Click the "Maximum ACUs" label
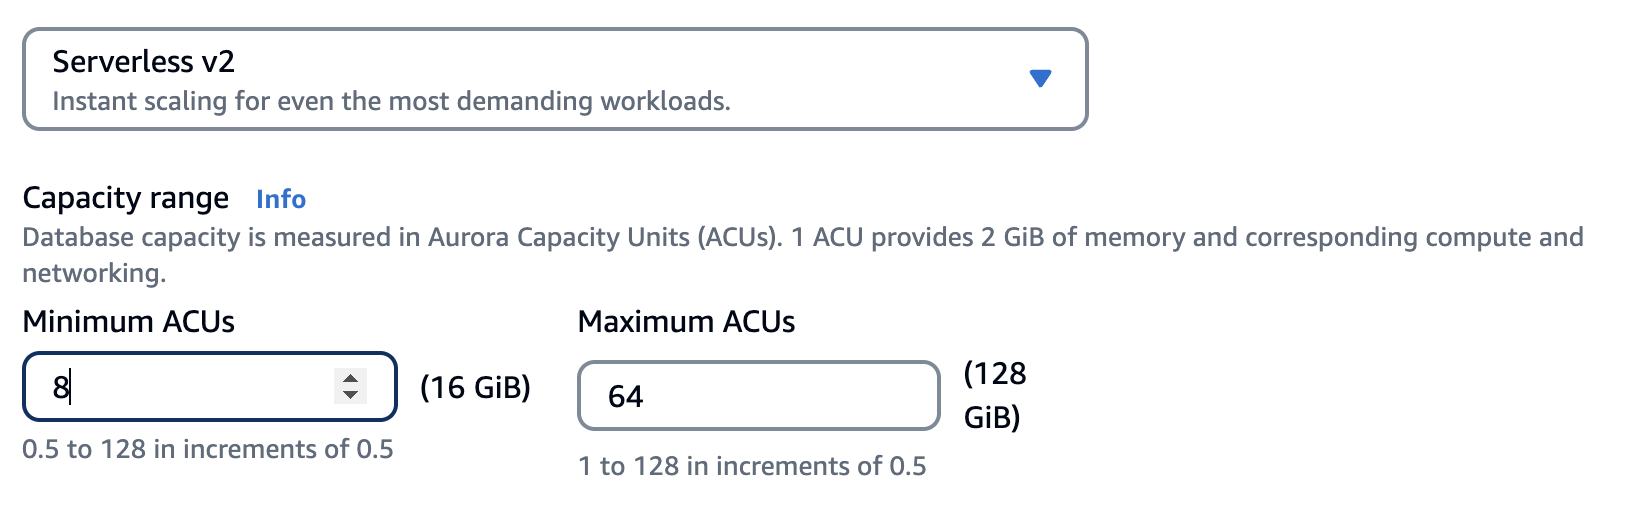Viewport: 1642px width, 506px height. click(x=687, y=322)
